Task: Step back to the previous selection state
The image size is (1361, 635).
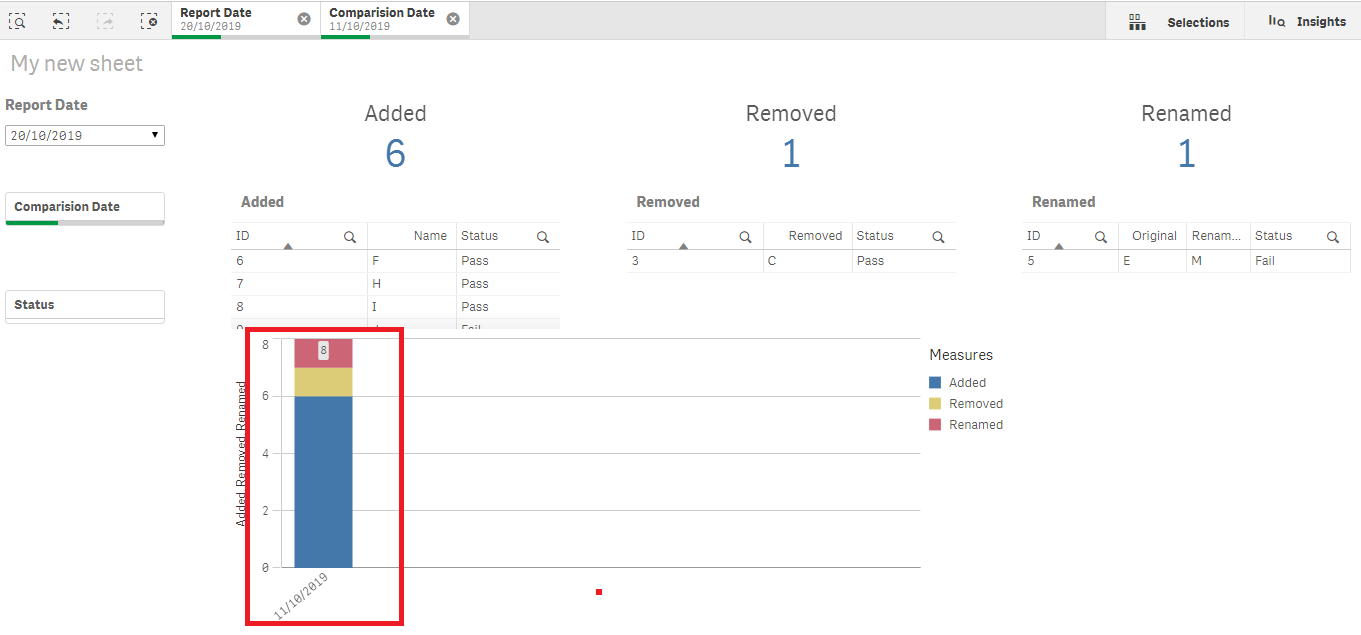Action: pos(61,20)
